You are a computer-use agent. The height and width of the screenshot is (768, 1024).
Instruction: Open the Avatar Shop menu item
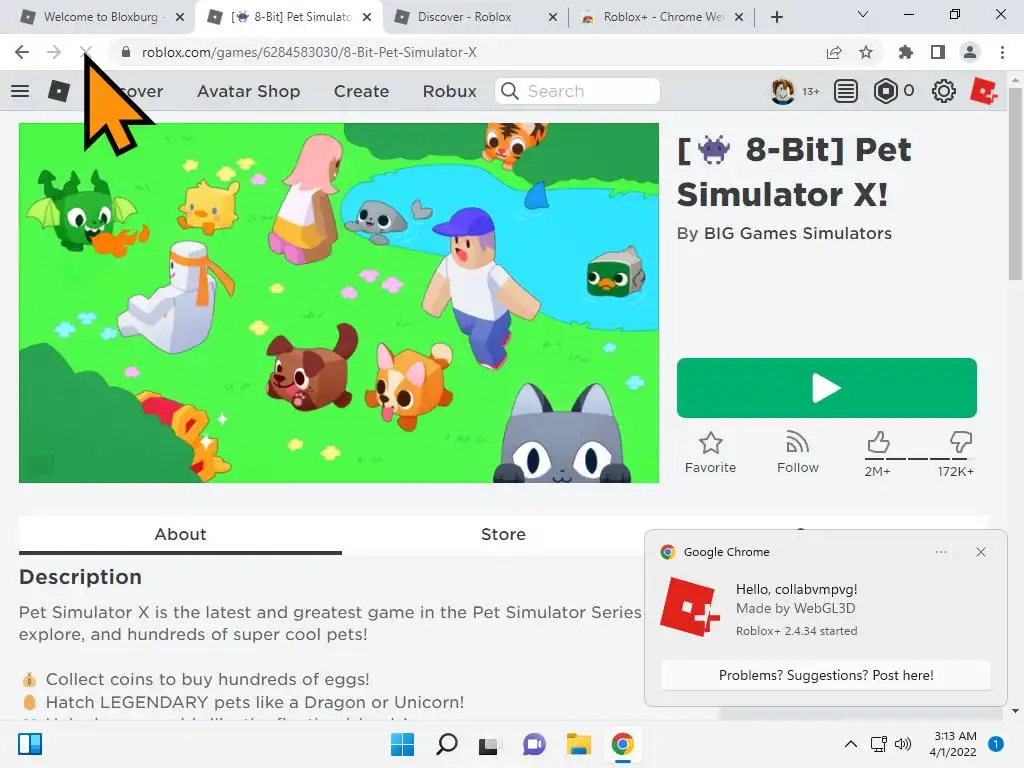(x=249, y=91)
